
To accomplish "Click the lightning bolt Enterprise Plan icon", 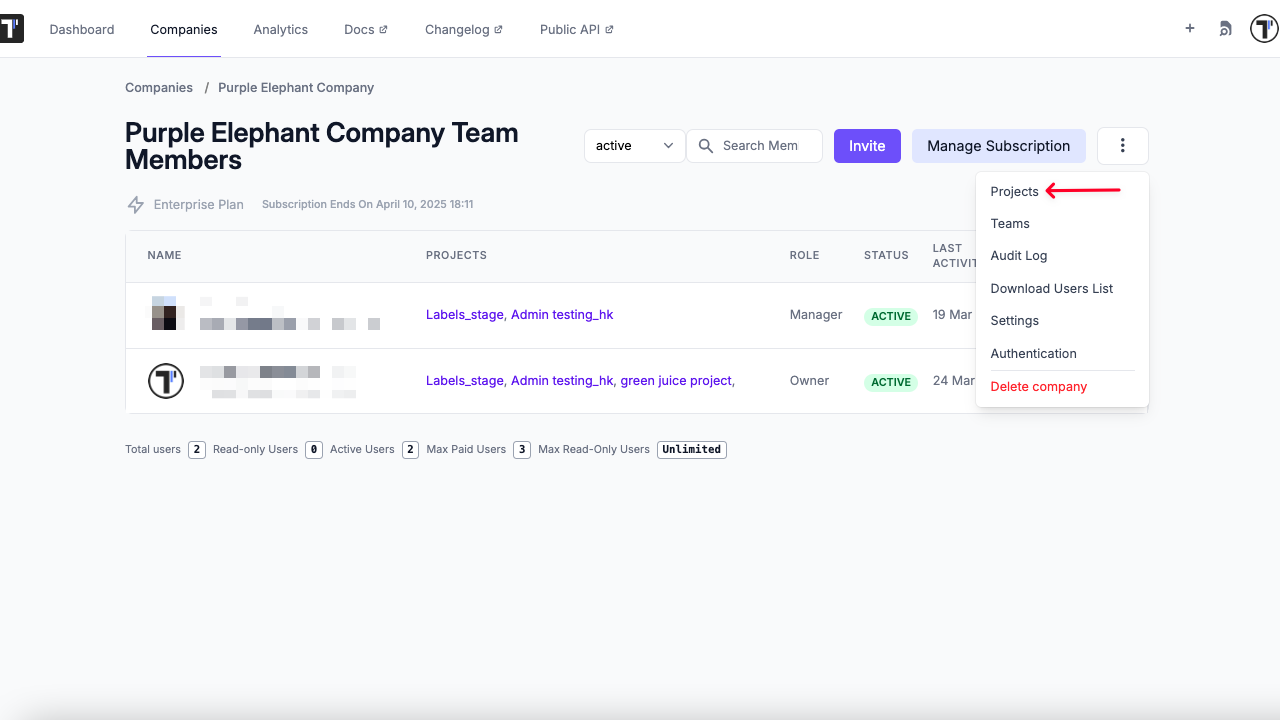I will (136, 204).
